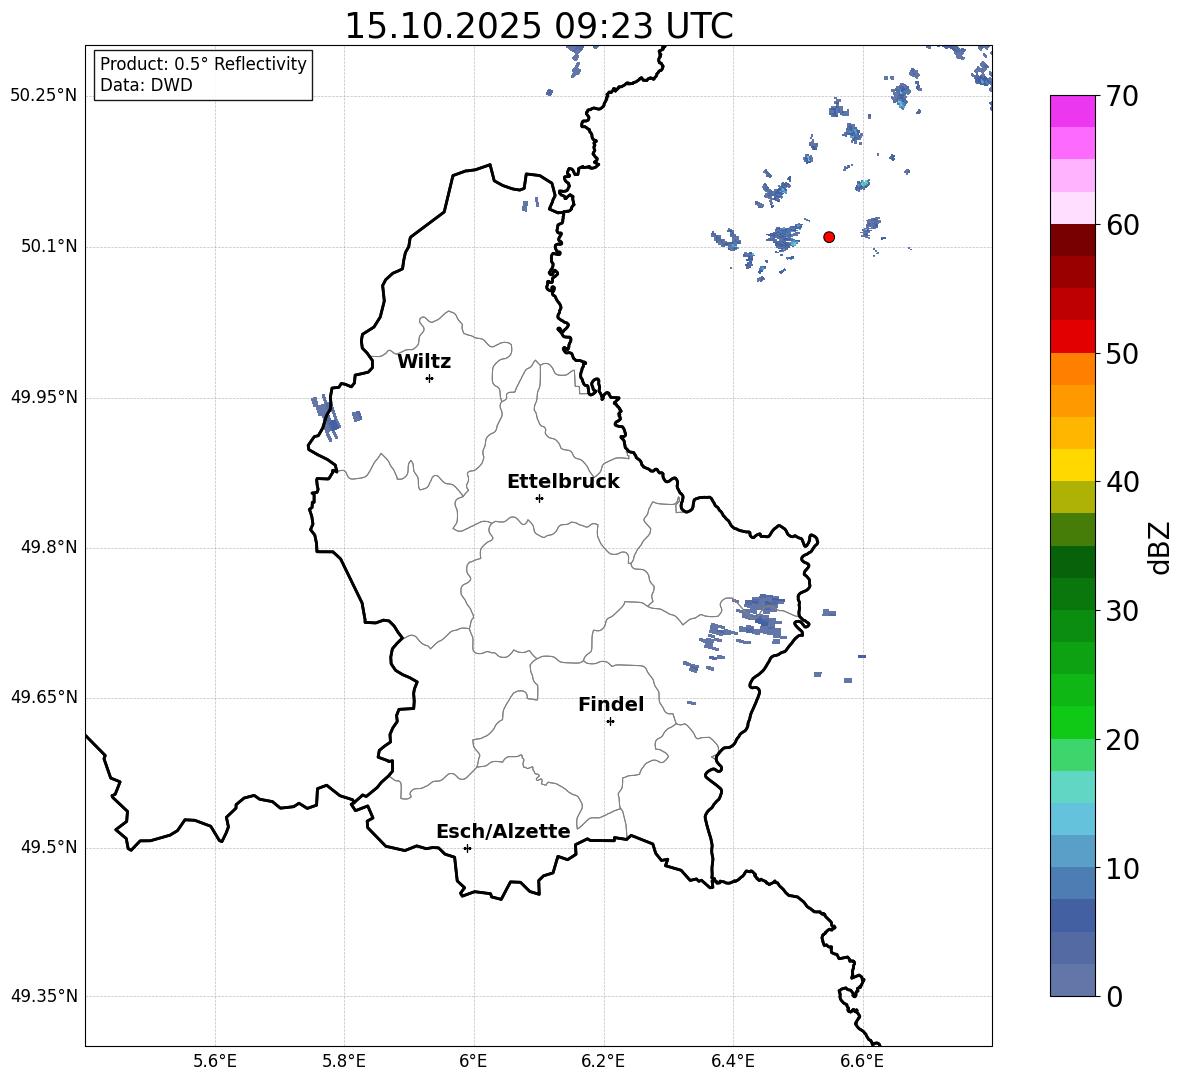
Task: Click the Findel station label
Action: (x=611, y=704)
